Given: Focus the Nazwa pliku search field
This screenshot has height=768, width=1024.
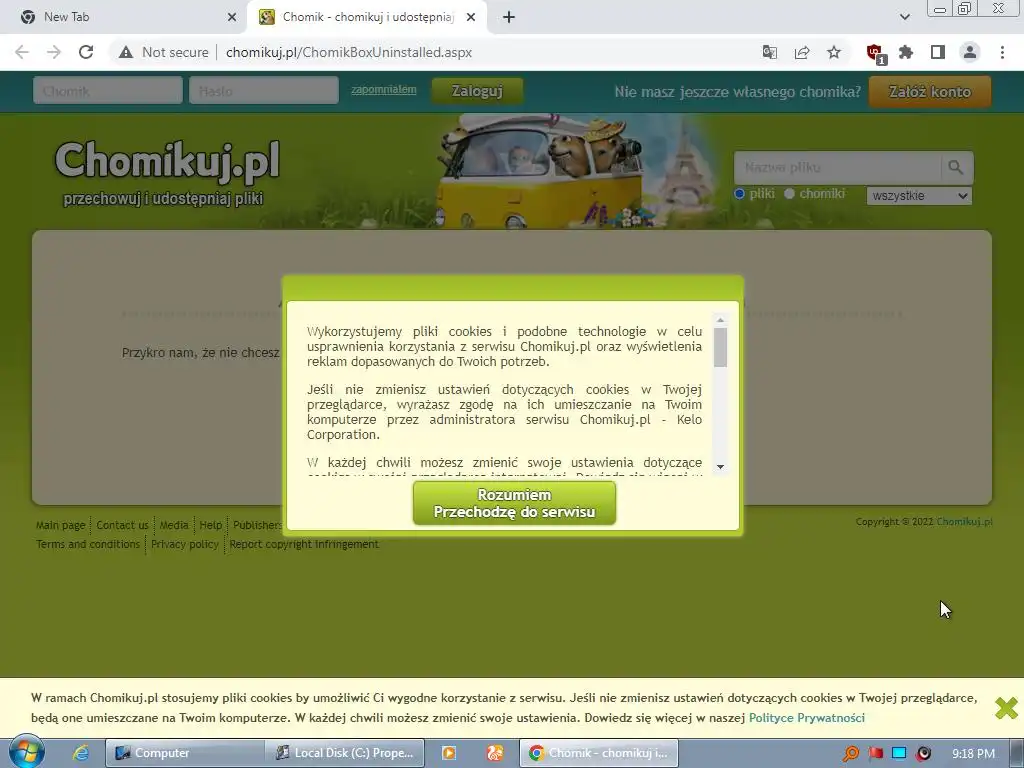Looking at the screenshot, I should [x=837, y=167].
